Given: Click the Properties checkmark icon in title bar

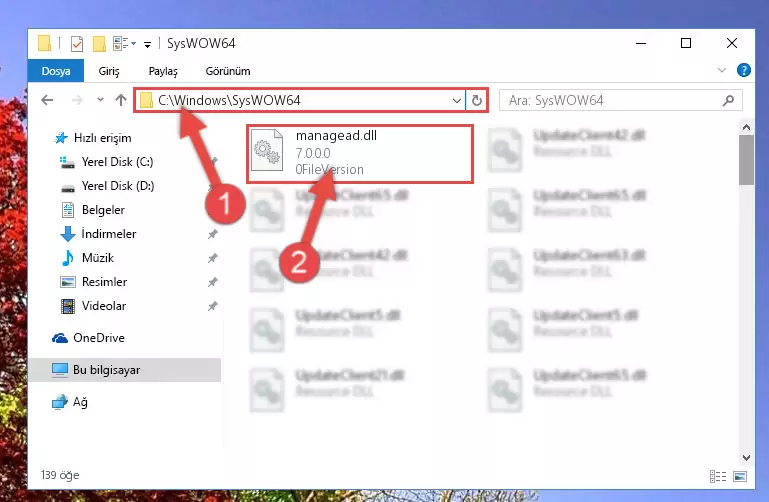Looking at the screenshot, I should click(x=77, y=44).
